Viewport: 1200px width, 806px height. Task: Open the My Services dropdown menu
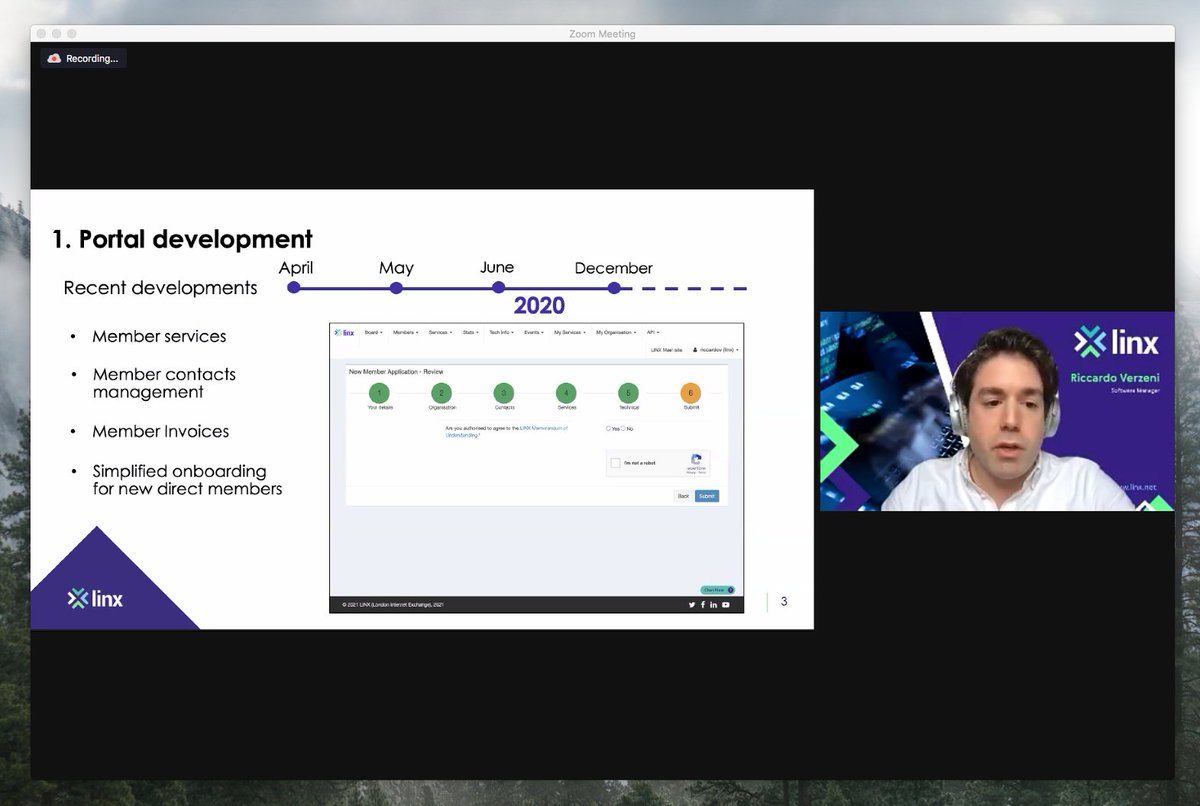click(569, 332)
